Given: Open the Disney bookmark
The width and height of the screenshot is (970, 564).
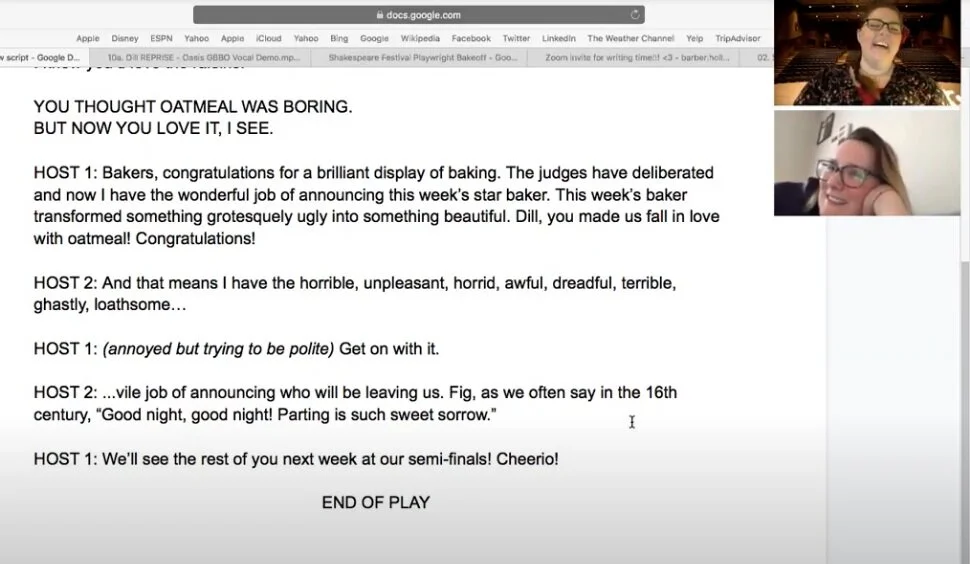Looking at the screenshot, I should click(x=125, y=38).
